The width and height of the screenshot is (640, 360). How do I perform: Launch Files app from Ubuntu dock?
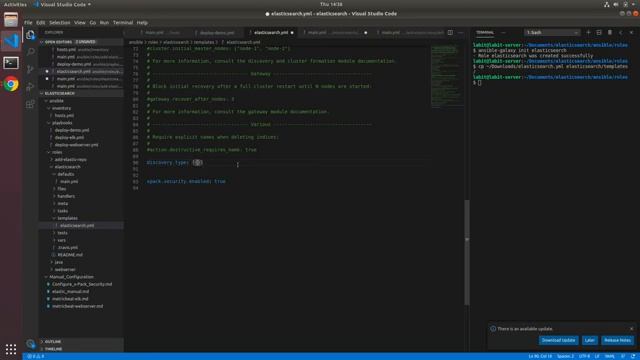[11, 19]
